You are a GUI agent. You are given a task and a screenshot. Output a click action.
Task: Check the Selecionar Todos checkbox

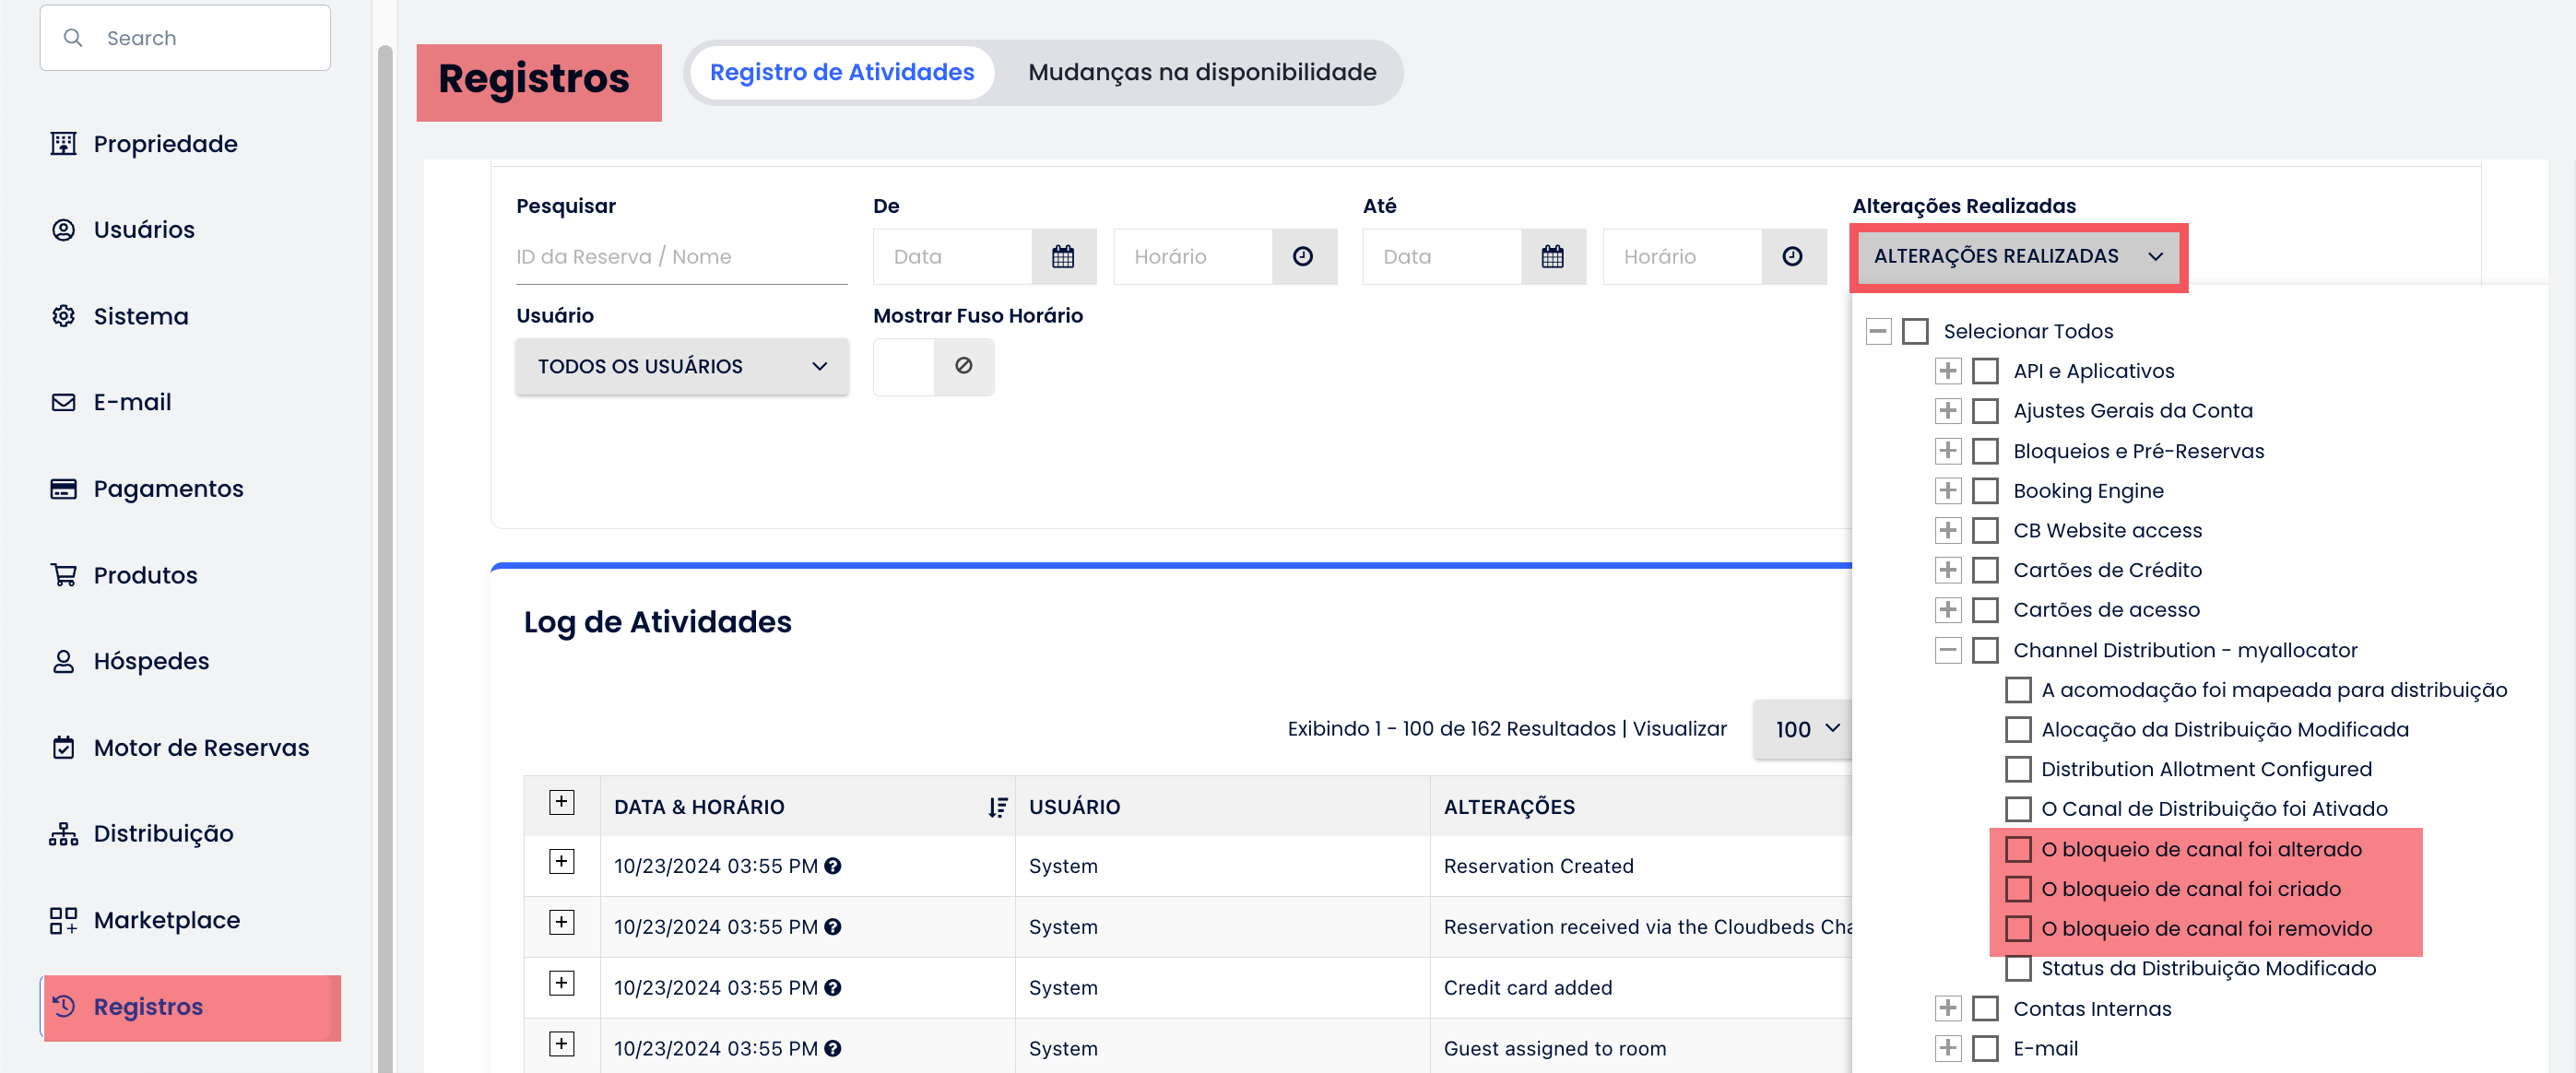pyautogui.click(x=1914, y=331)
